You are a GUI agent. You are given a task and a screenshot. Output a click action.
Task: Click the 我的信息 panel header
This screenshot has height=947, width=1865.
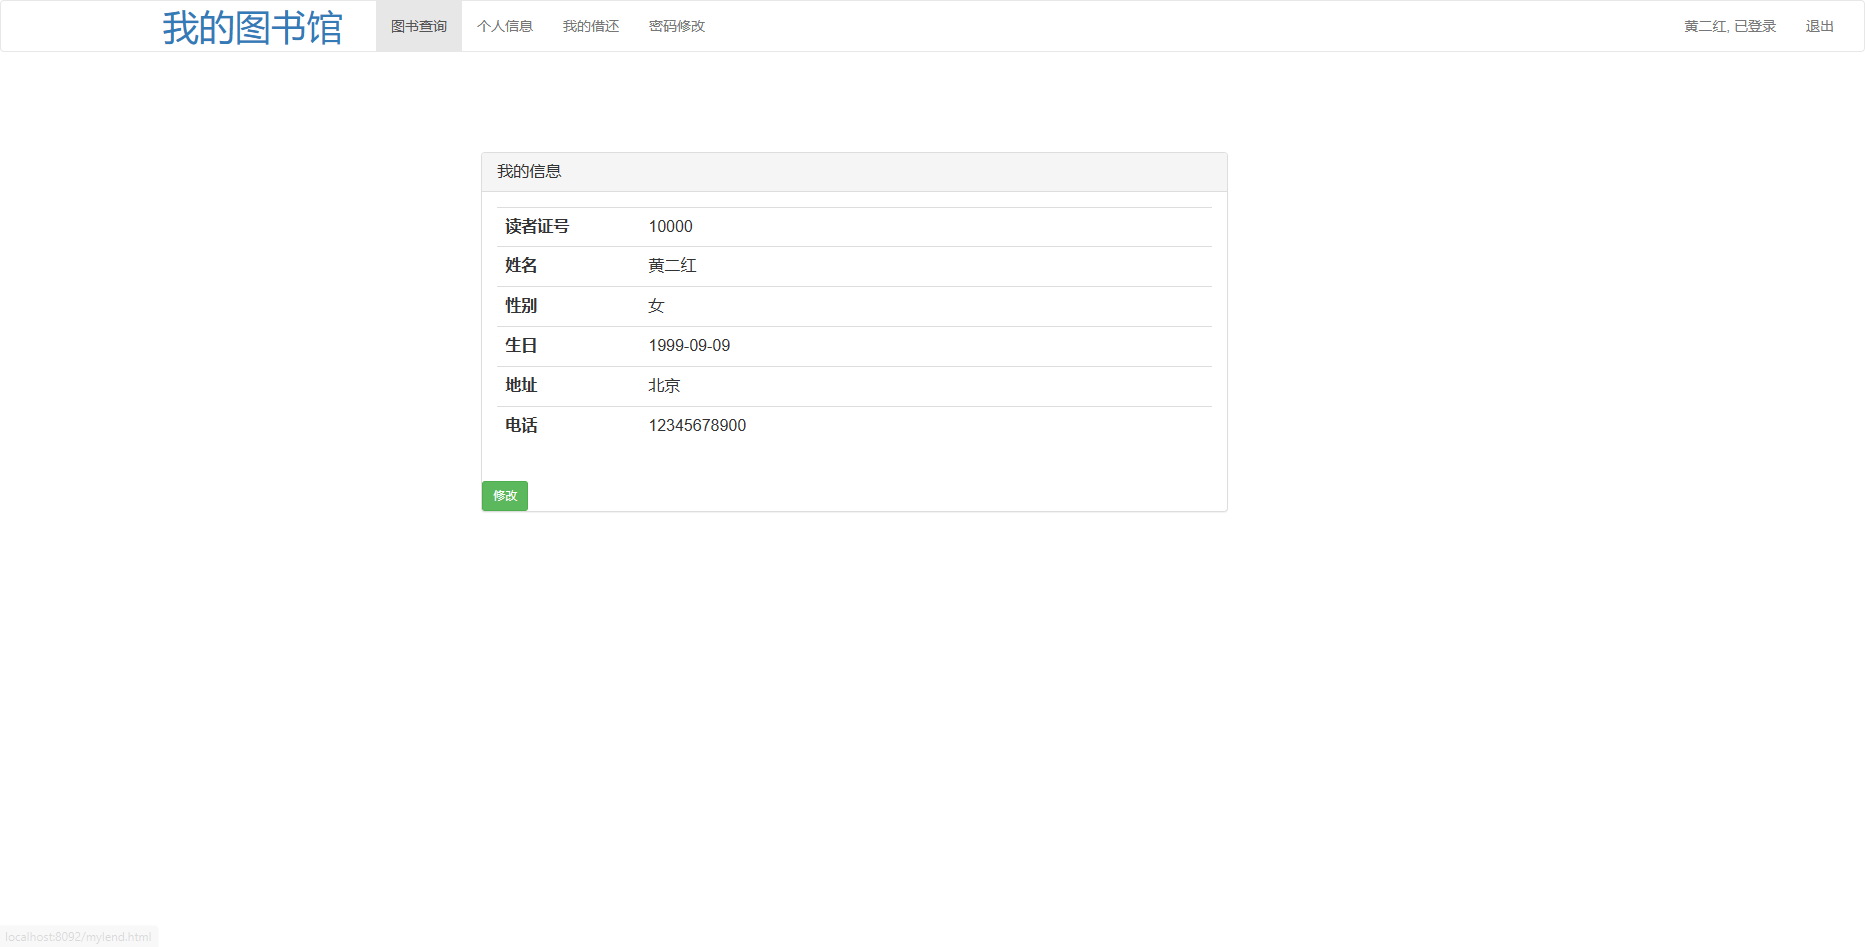coord(529,171)
